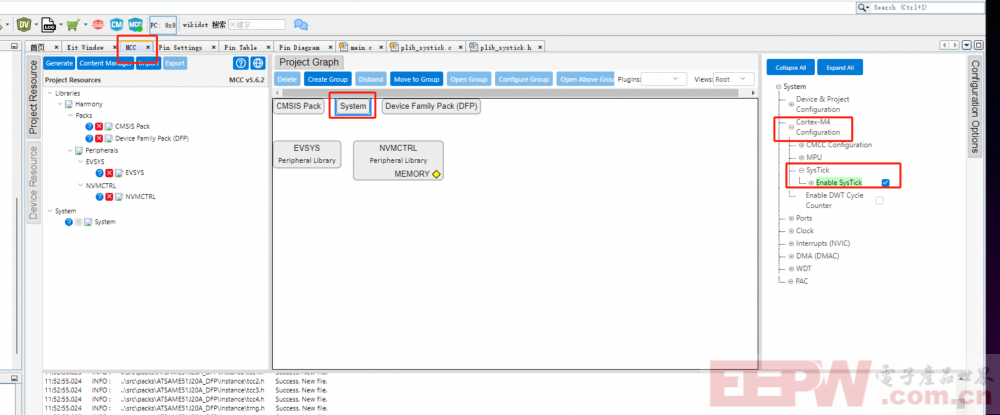The width and height of the screenshot is (1000, 415).
Task: Click MEMORY yellow diamond on NVMCTRL block
Action: click(x=436, y=174)
